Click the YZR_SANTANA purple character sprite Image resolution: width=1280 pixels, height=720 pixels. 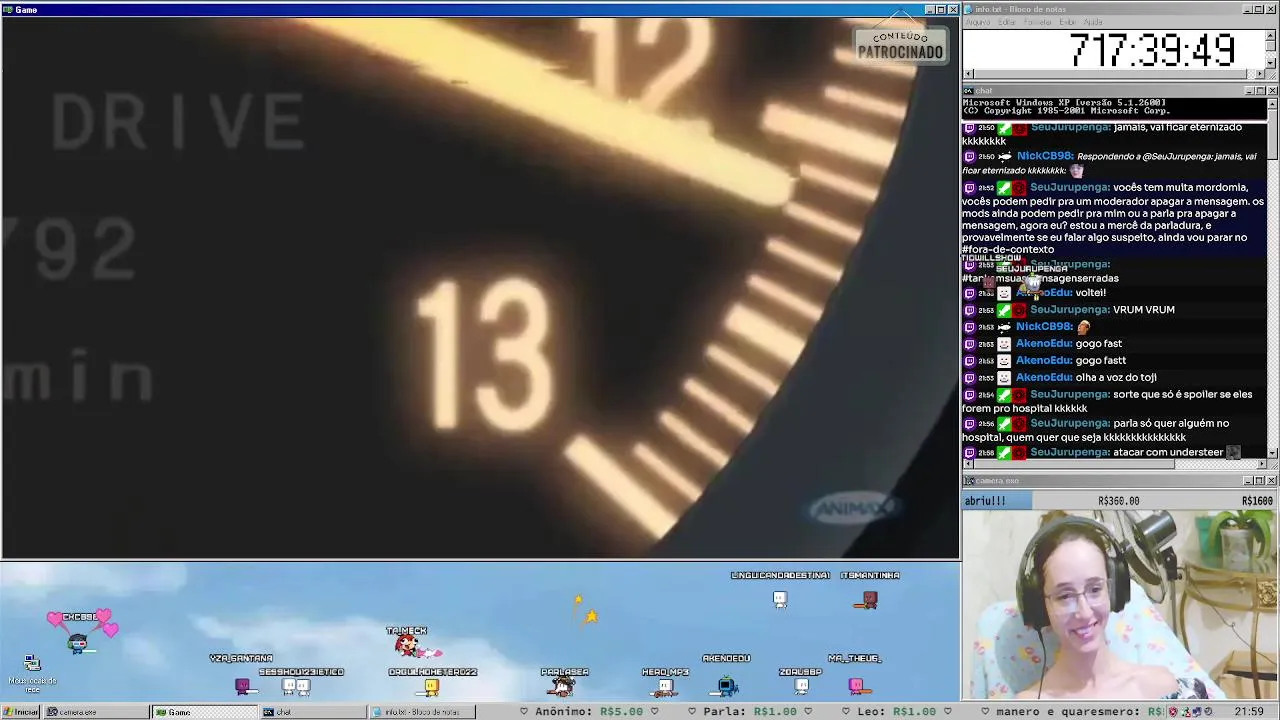pyautogui.click(x=241, y=686)
